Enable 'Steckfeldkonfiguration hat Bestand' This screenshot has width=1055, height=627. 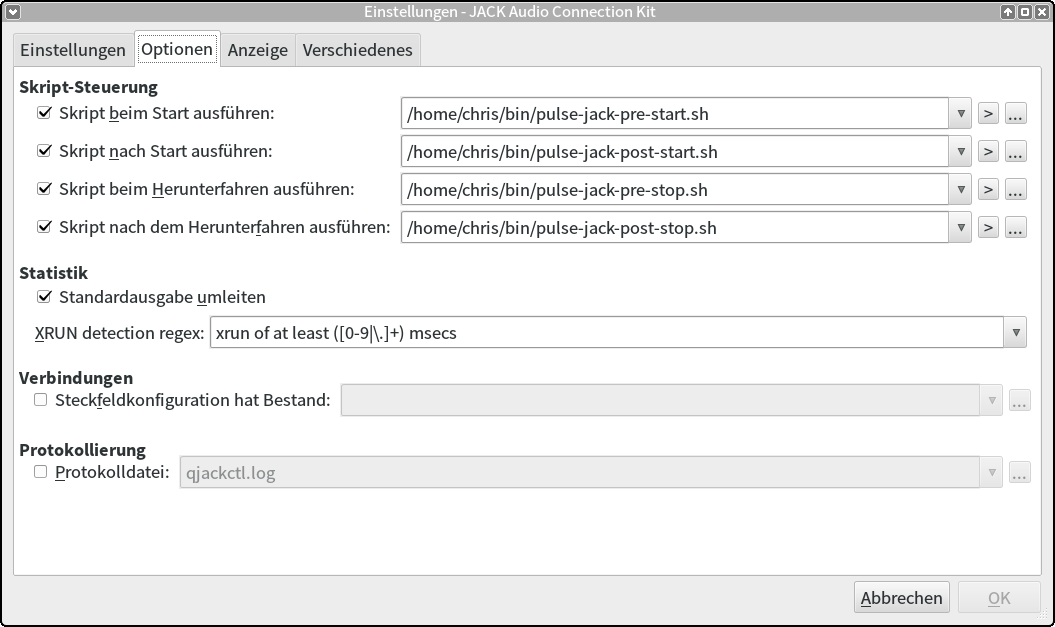point(41,400)
